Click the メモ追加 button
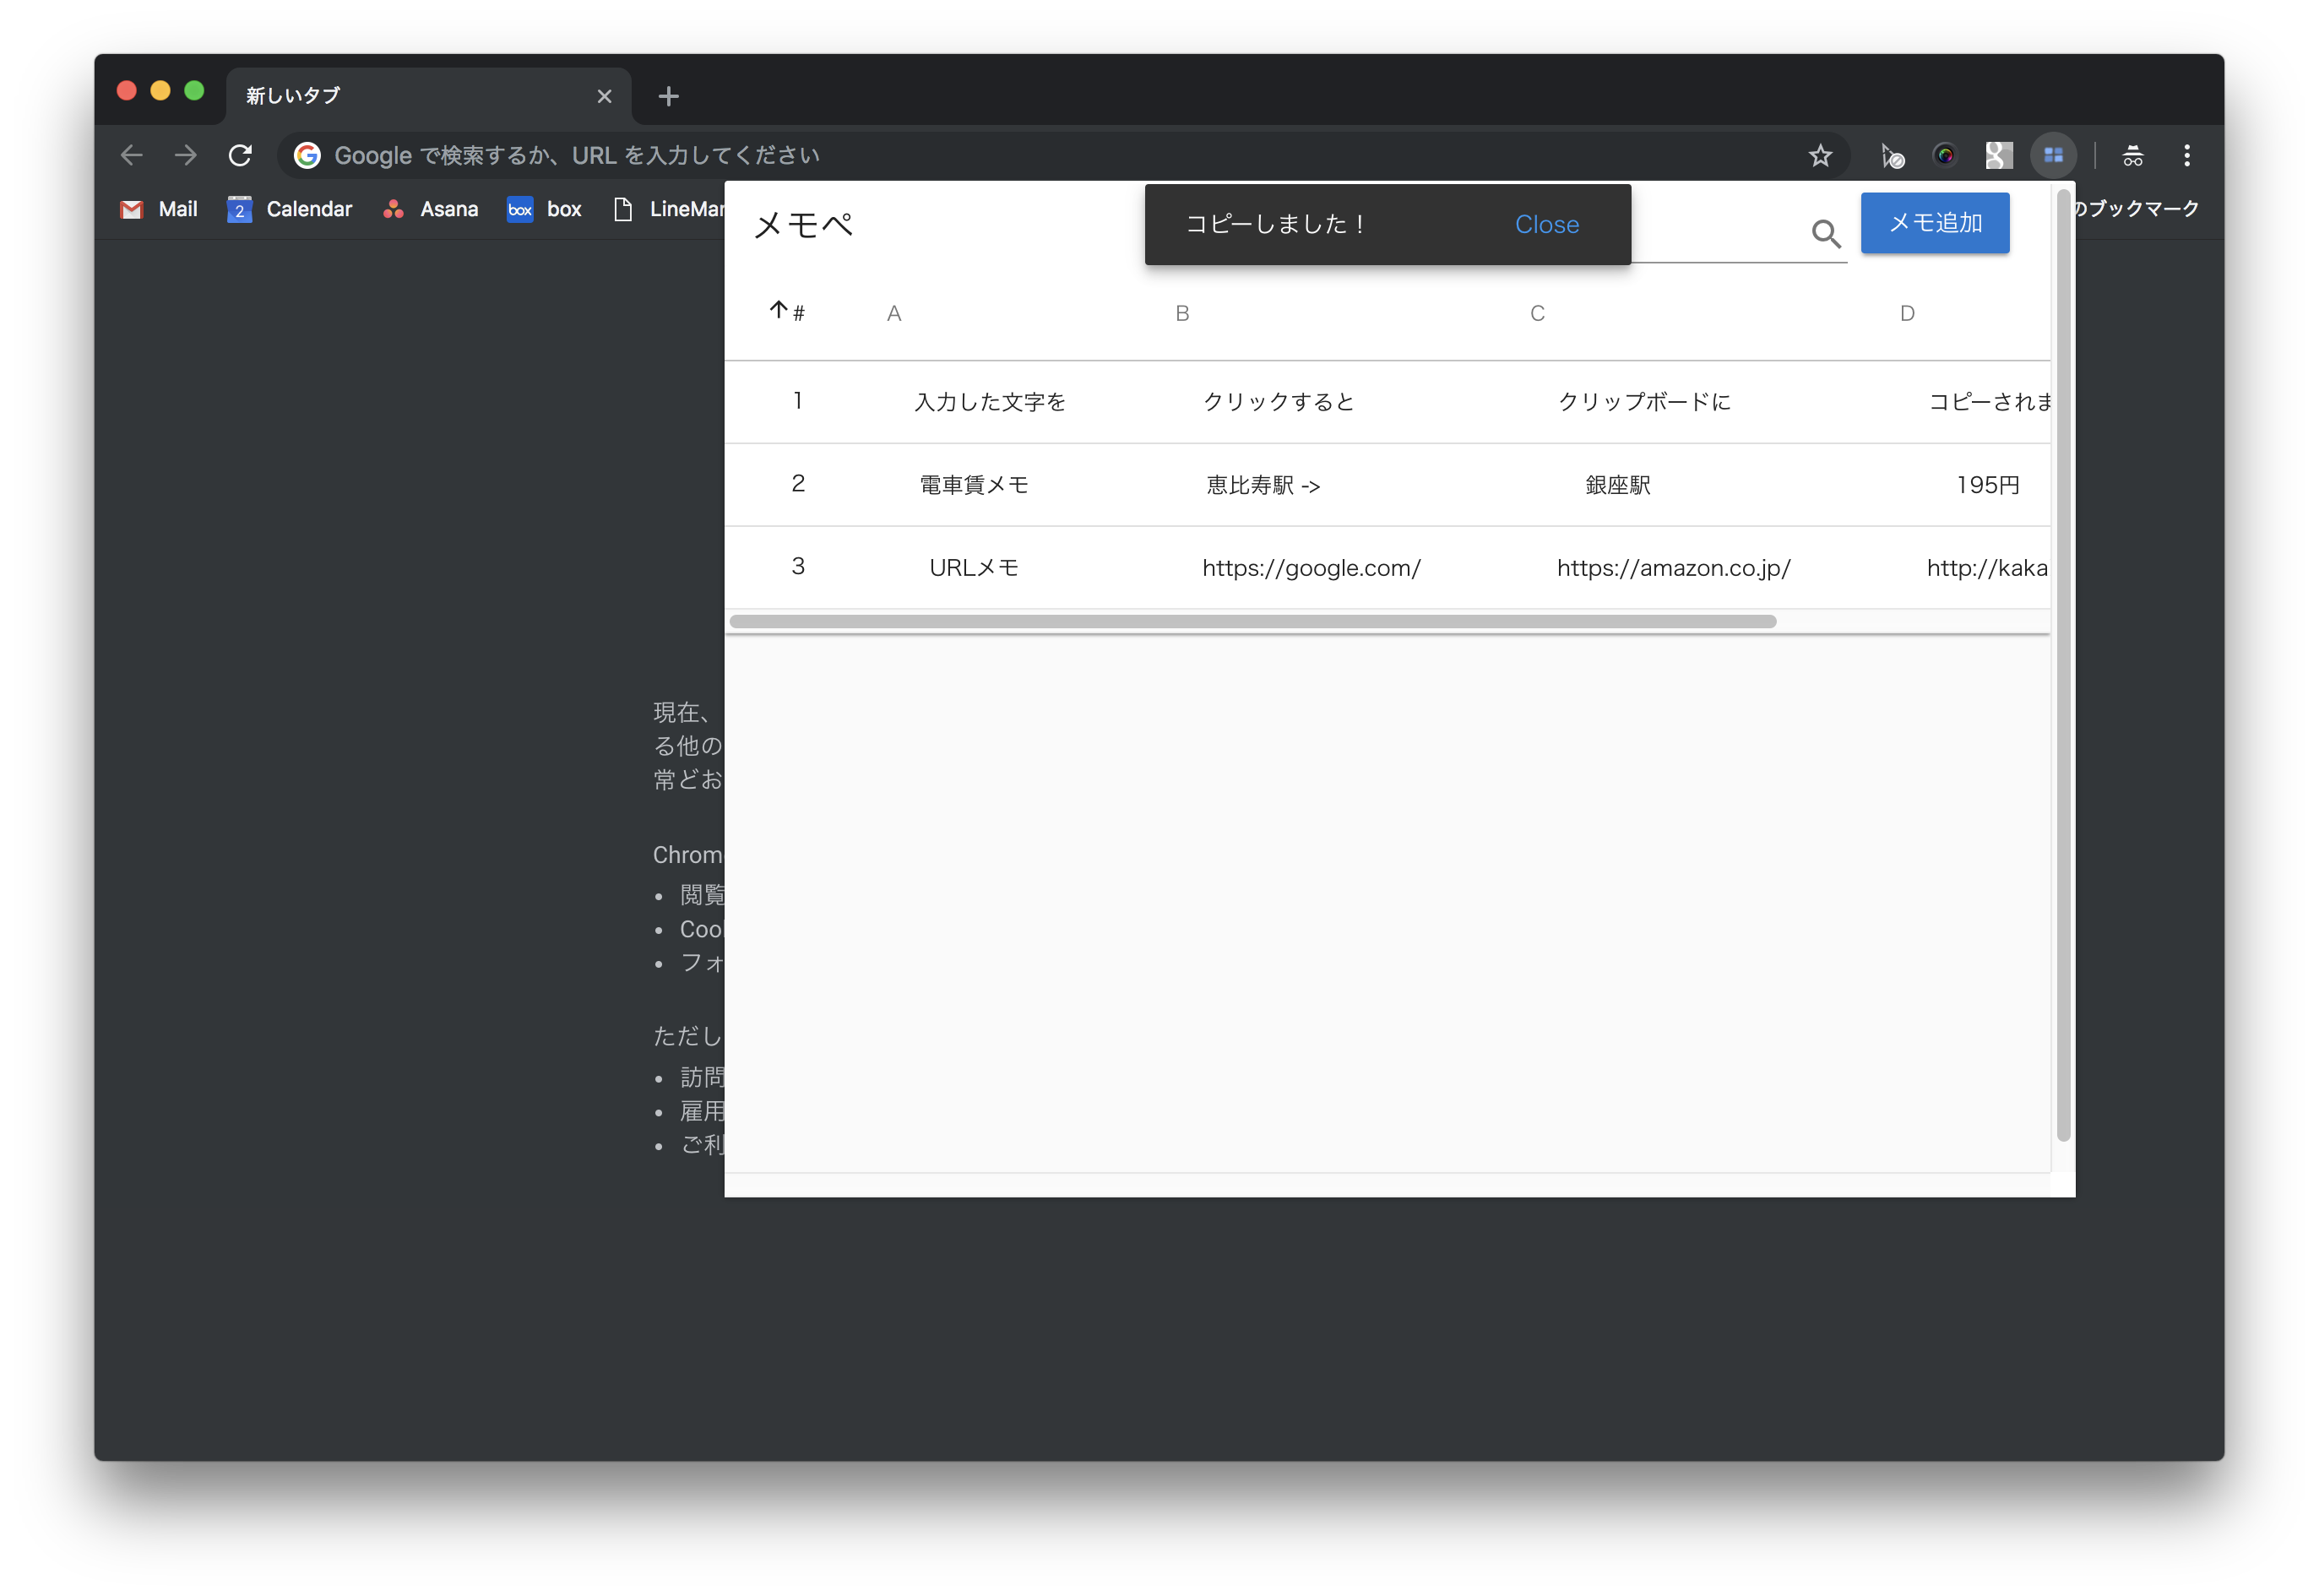 (1934, 223)
